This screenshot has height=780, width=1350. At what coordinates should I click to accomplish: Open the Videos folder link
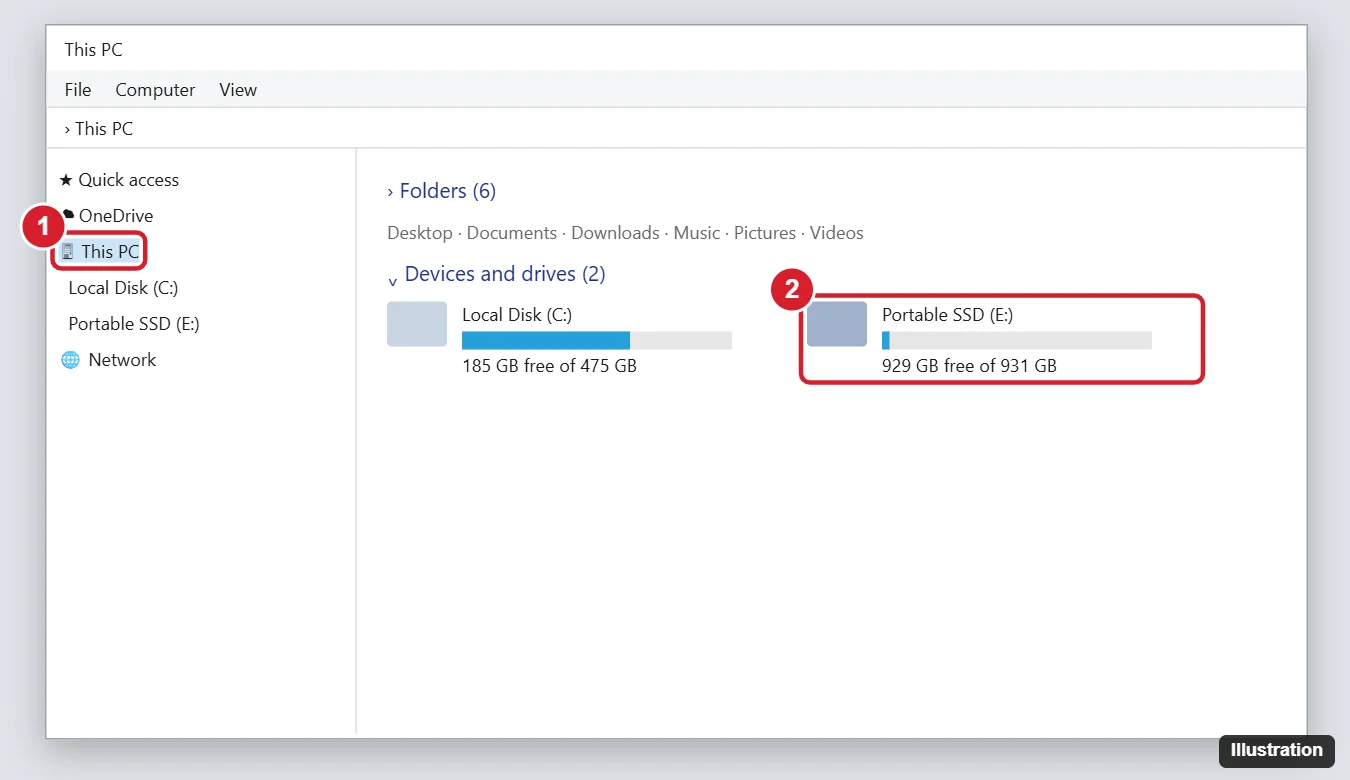(x=837, y=233)
